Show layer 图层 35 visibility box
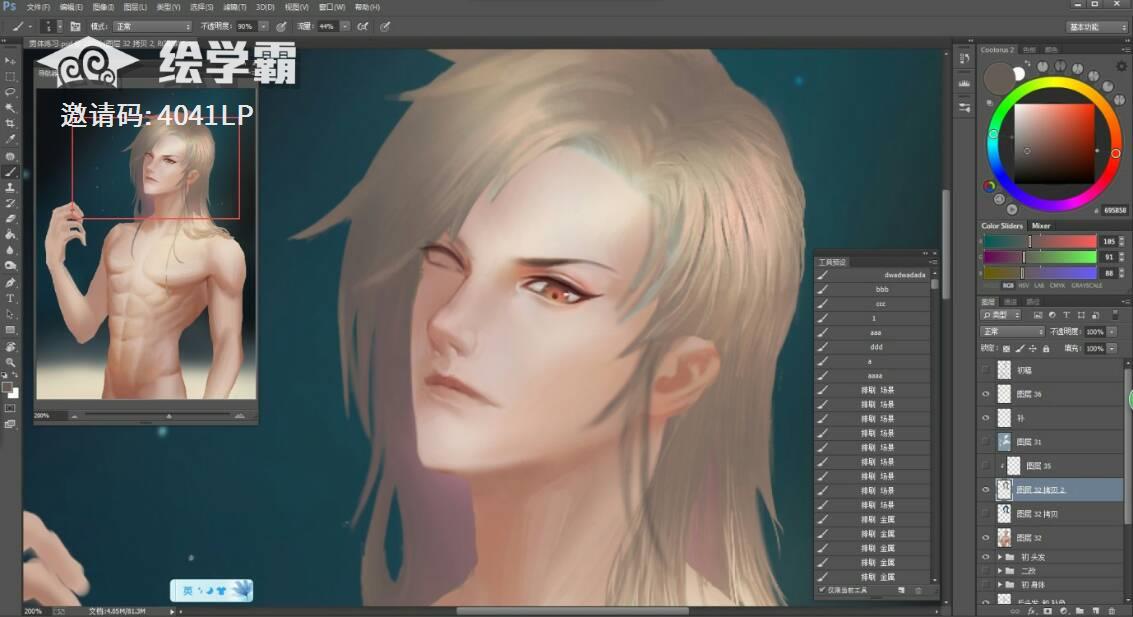 click(x=986, y=465)
